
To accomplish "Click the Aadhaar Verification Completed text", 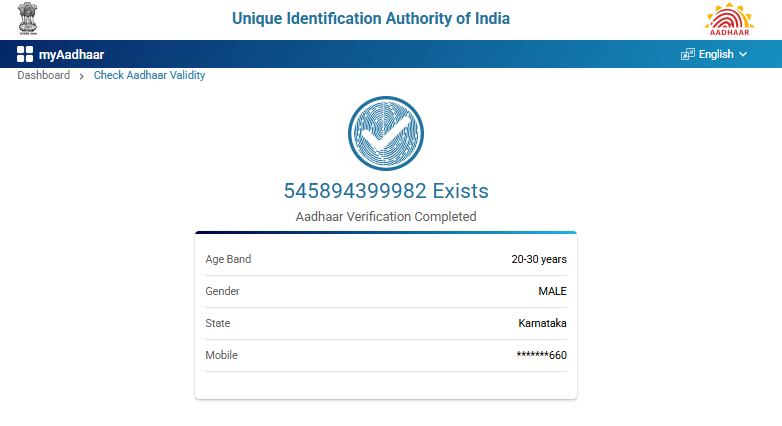I will [x=386, y=216].
